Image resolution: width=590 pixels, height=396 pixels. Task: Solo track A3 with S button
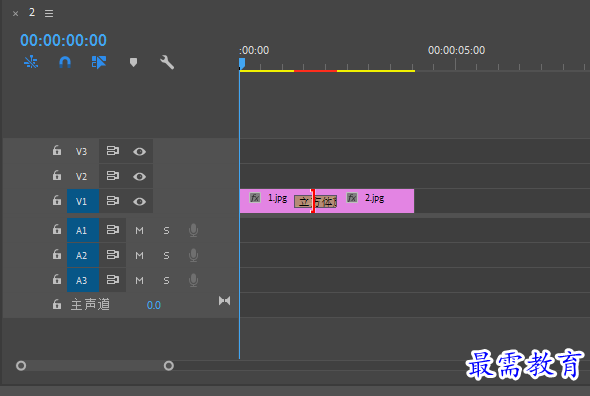(x=166, y=280)
